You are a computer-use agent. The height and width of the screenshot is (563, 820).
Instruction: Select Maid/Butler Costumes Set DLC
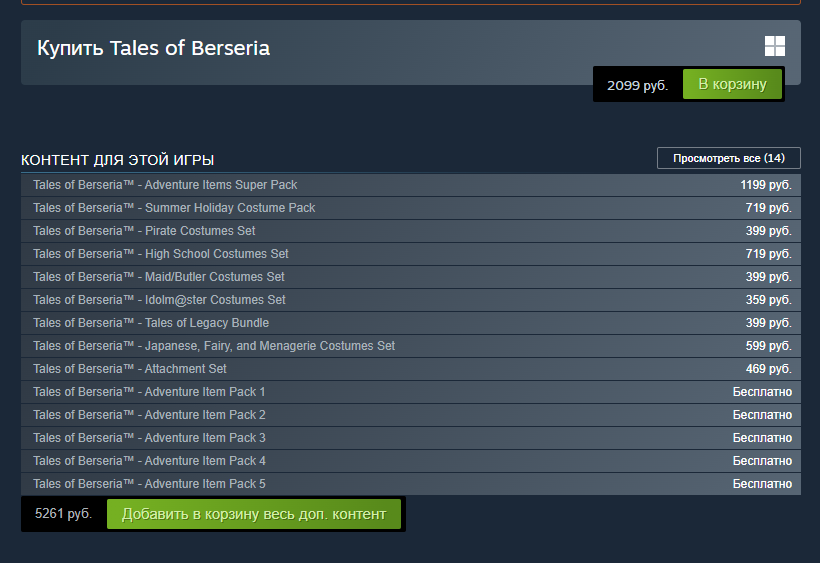point(159,277)
